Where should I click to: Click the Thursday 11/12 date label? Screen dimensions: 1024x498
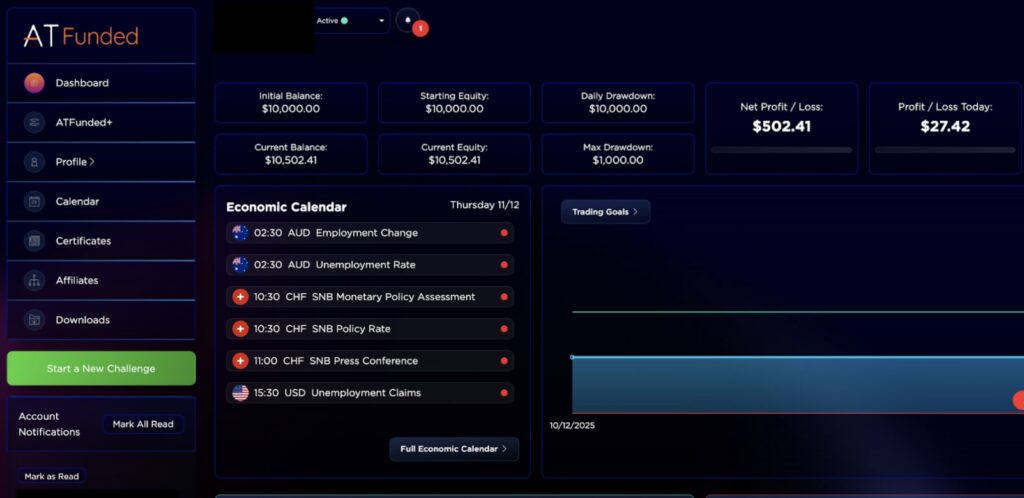(485, 205)
